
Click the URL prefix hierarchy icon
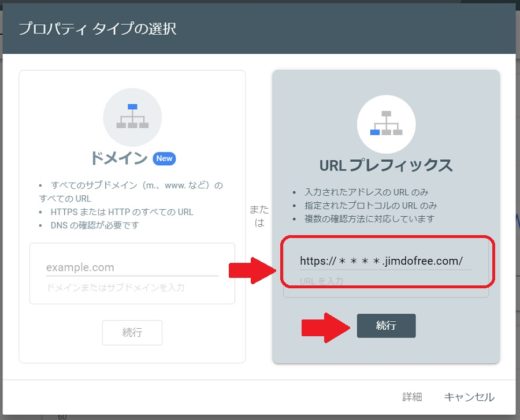[x=386, y=124]
